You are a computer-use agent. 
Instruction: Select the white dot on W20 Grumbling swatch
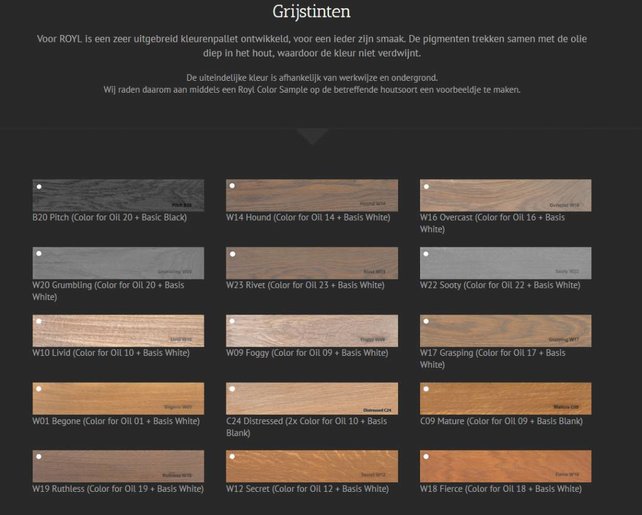[39, 255]
